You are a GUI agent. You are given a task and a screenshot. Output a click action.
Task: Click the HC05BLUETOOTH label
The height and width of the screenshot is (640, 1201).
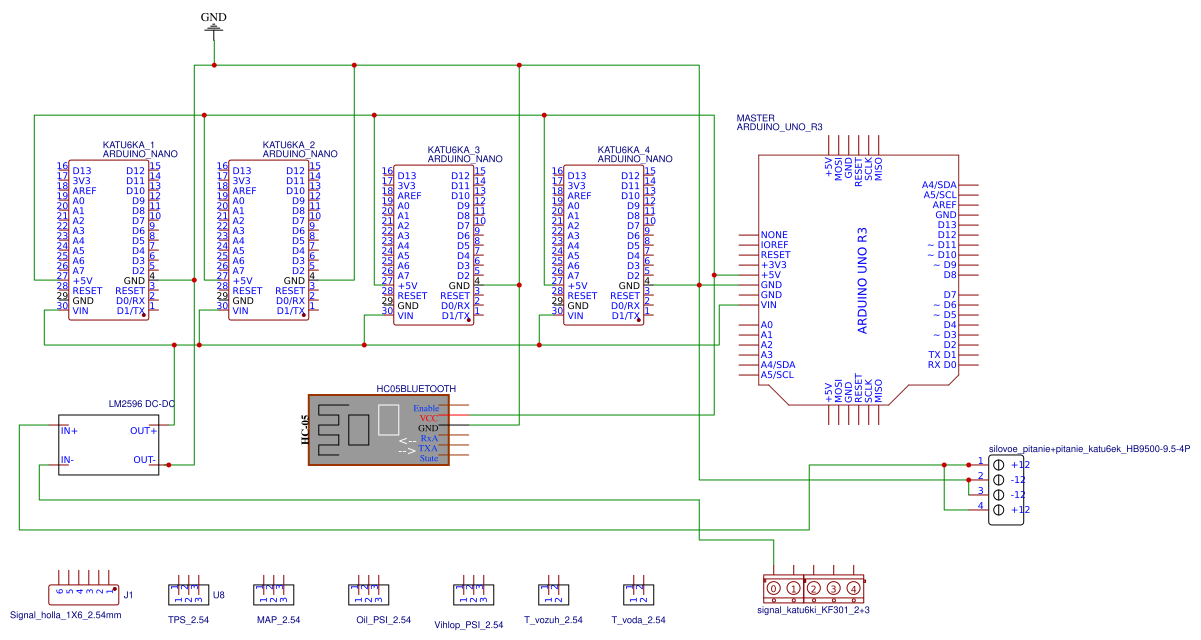coord(416,389)
